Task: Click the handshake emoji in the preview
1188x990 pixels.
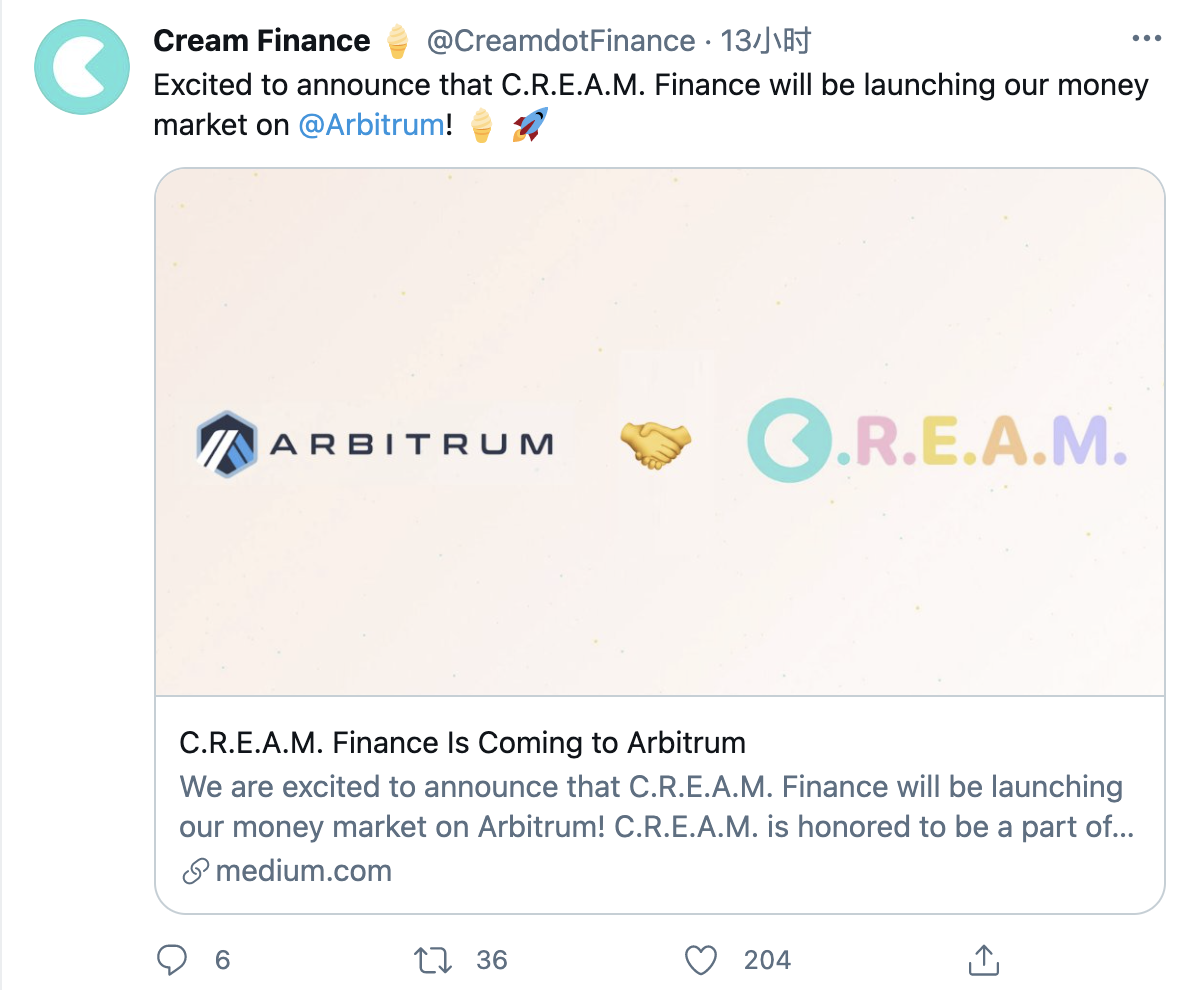Action: [x=655, y=444]
